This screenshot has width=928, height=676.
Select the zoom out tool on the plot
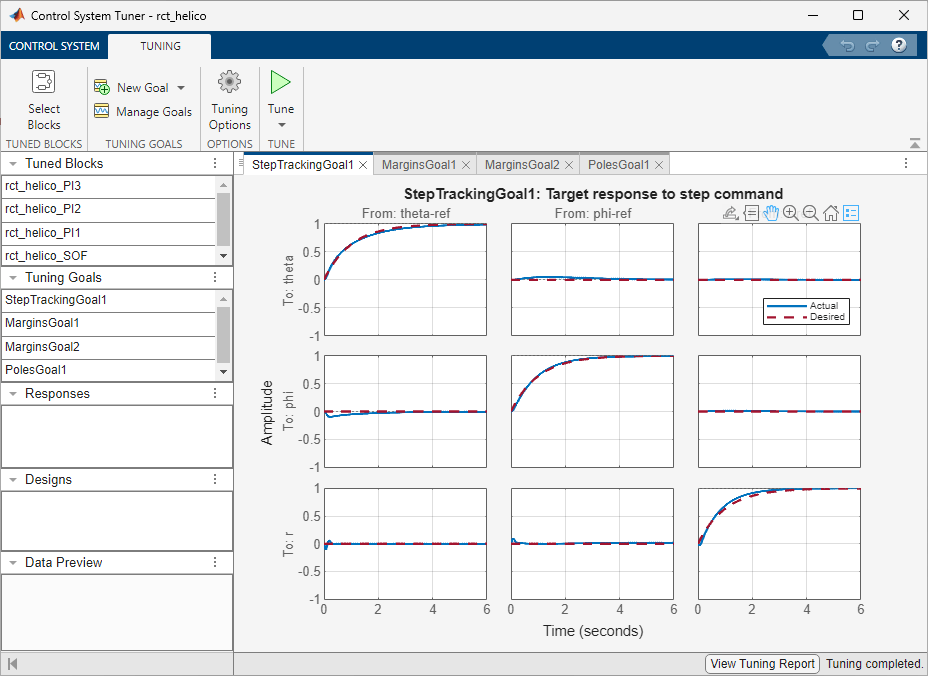point(810,212)
